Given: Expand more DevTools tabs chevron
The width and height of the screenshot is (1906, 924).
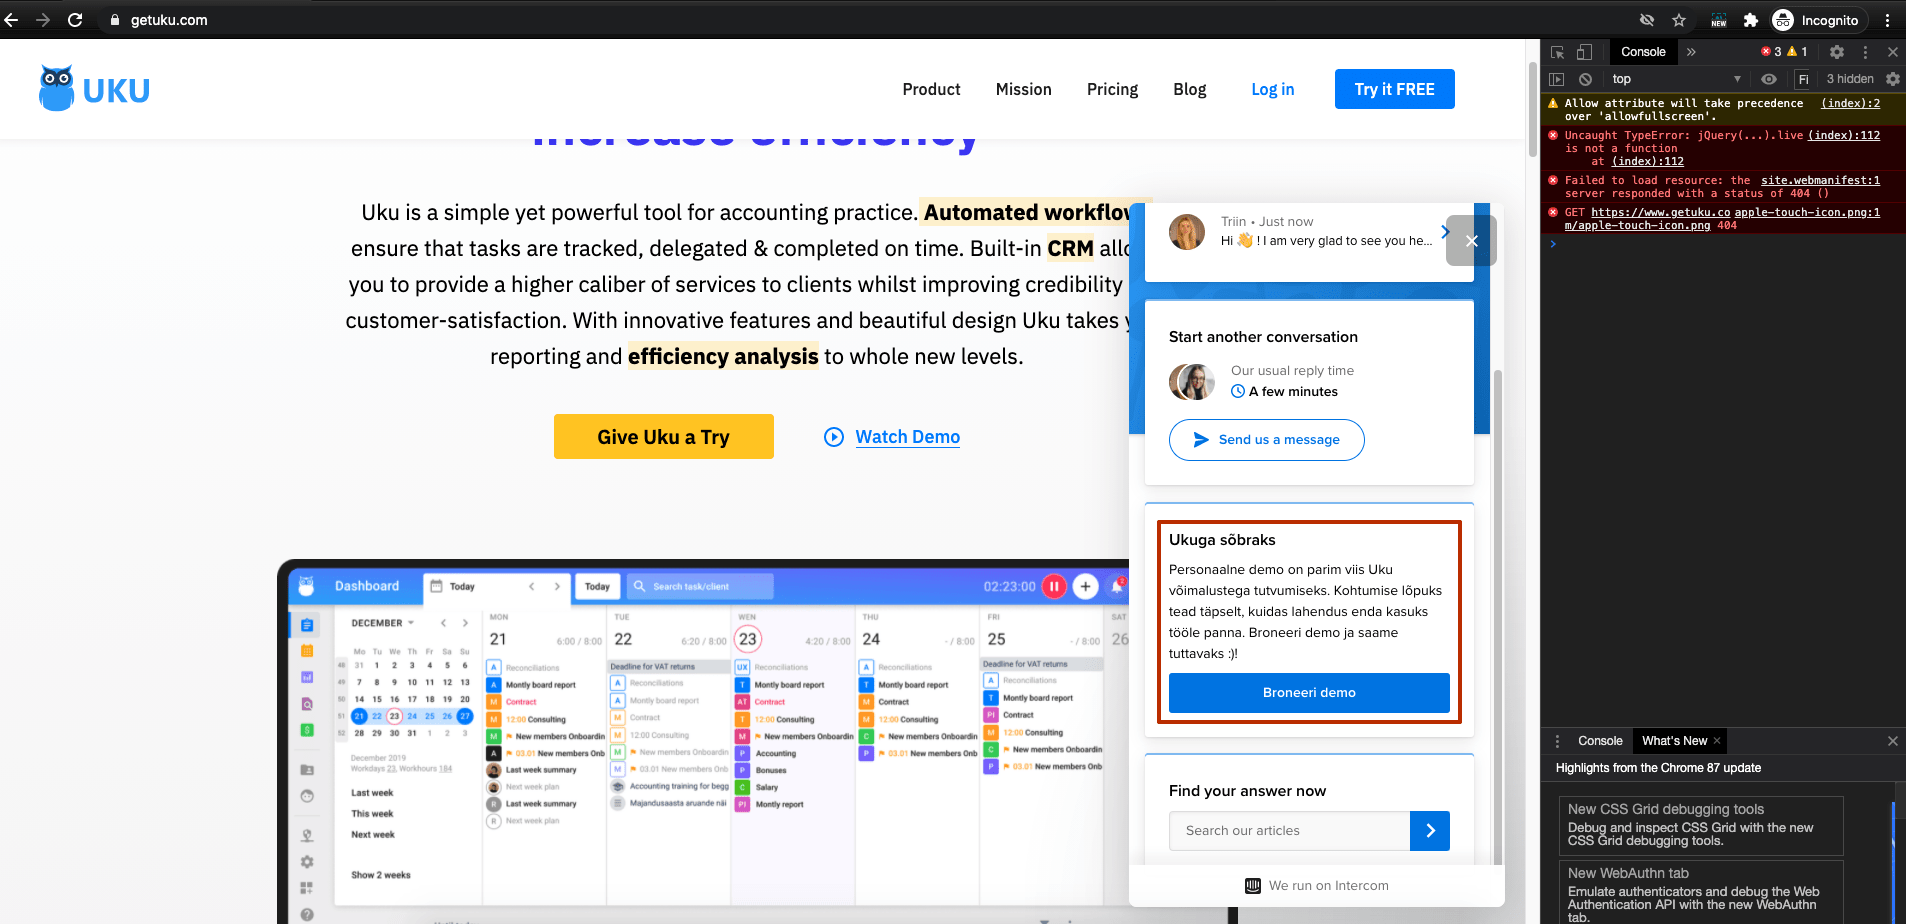Looking at the screenshot, I should tap(1692, 52).
